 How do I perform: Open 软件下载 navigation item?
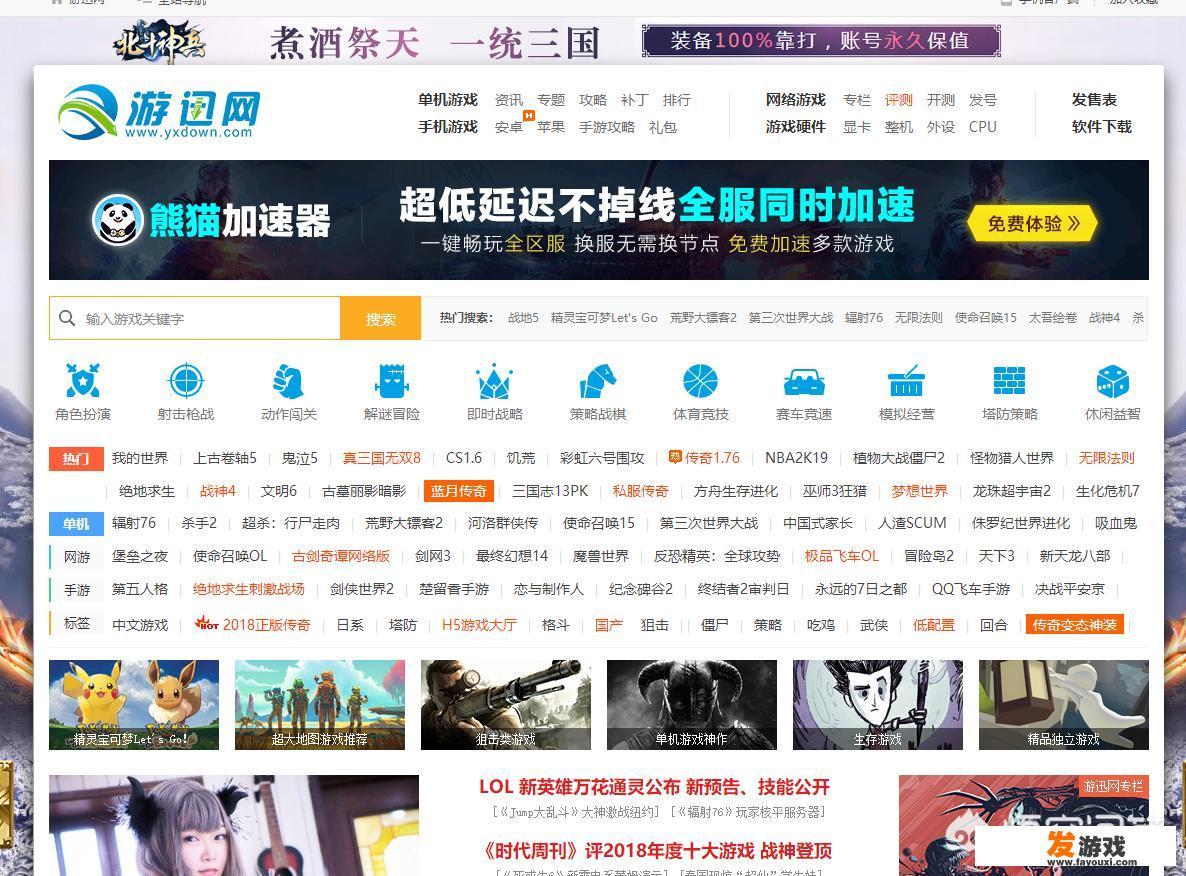click(1101, 127)
